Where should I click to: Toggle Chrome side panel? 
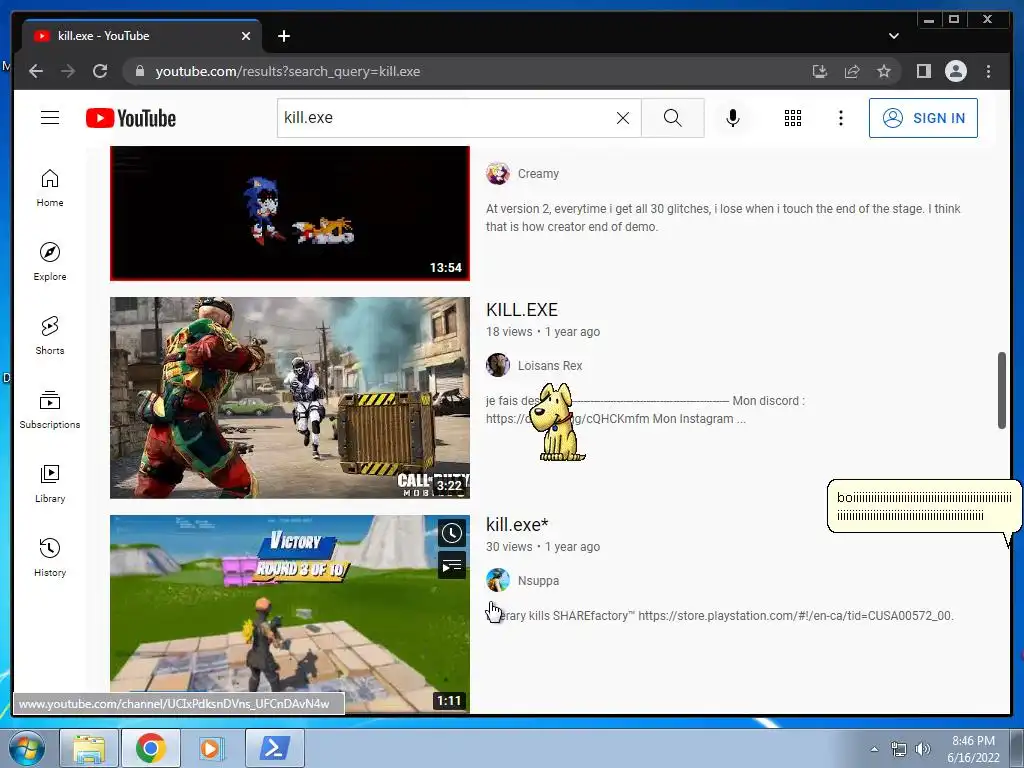tap(923, 71)
